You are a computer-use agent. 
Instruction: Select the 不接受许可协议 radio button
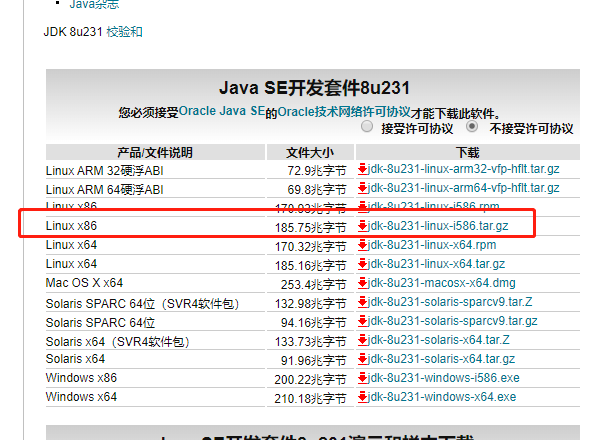point(472,126)
